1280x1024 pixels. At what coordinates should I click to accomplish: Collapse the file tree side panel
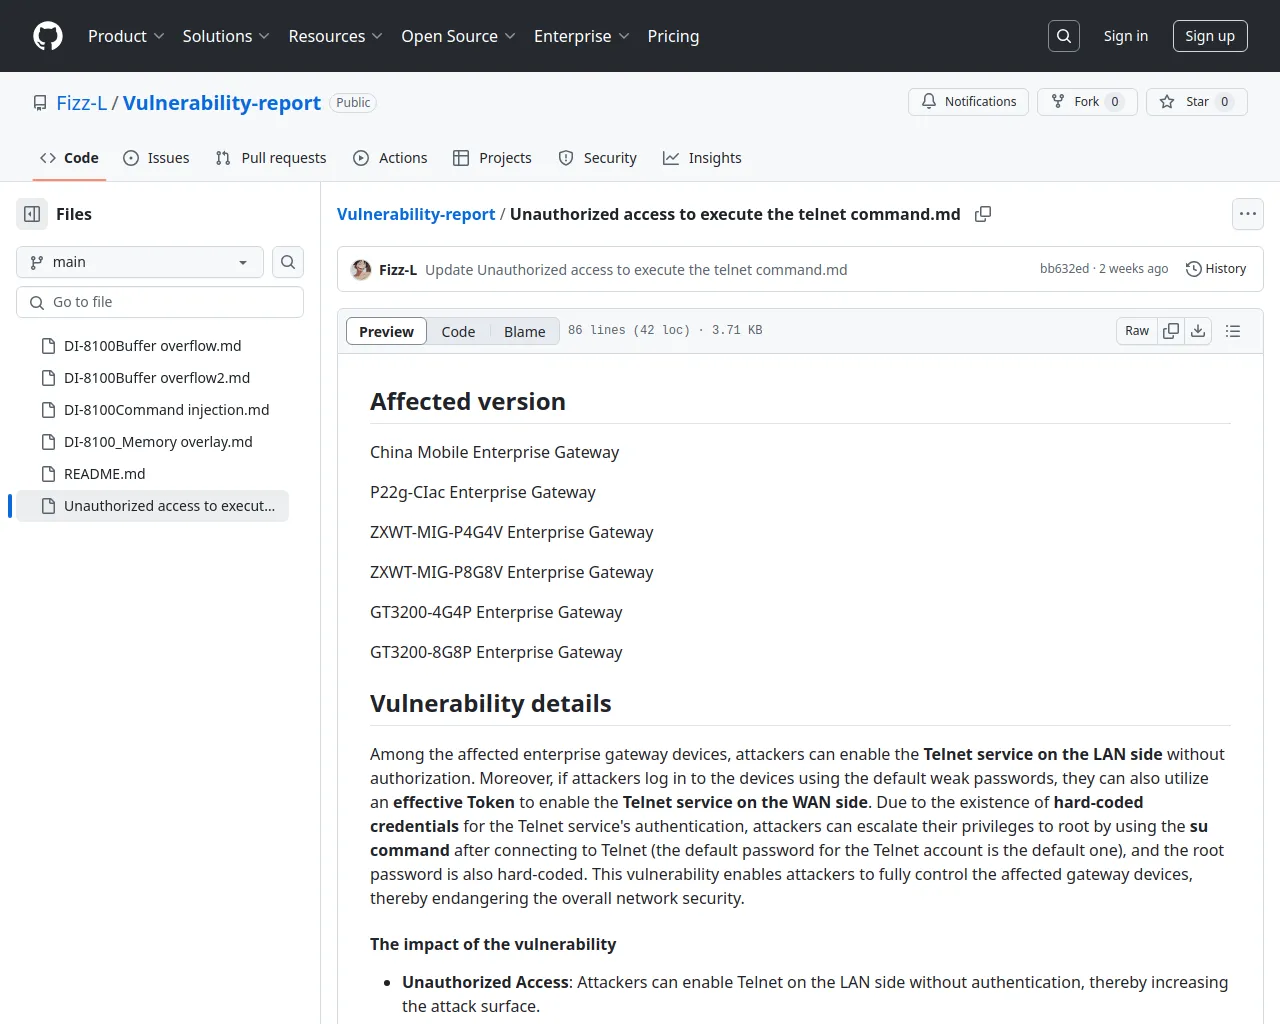32,214
